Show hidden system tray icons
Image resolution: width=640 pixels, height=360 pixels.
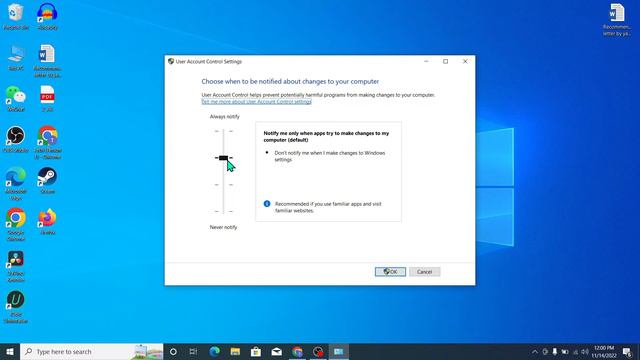[535, 351]
